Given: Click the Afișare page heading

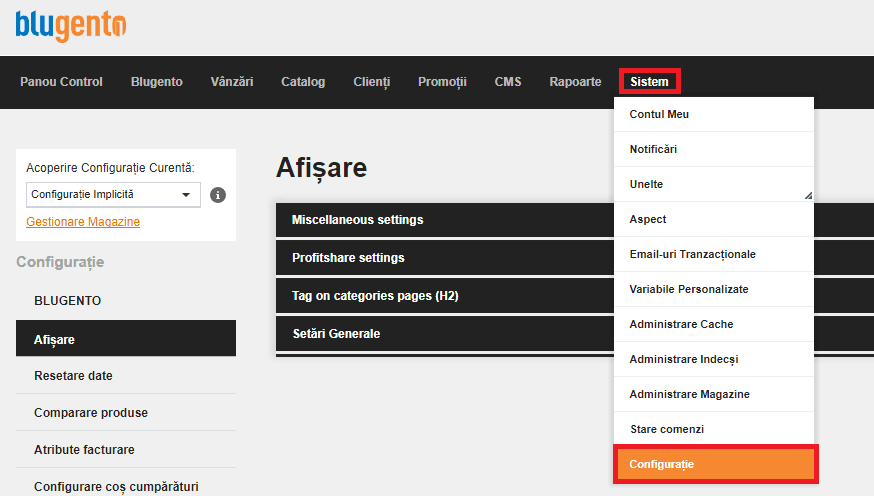Looking at the screenshot, I should 322,168.
